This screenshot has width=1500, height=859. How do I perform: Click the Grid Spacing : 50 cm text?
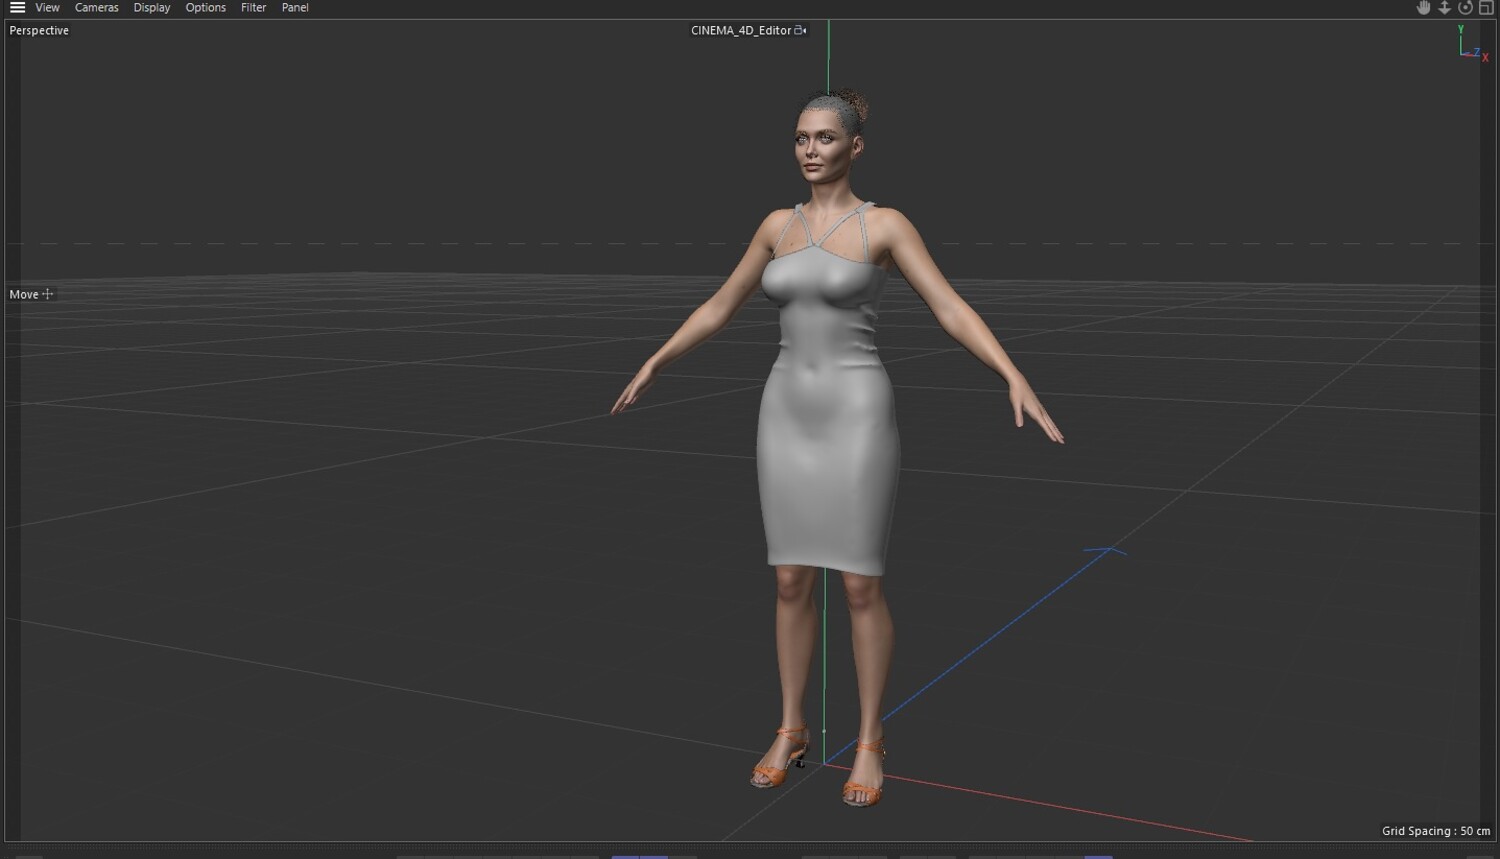click(x=1436, y=831)
